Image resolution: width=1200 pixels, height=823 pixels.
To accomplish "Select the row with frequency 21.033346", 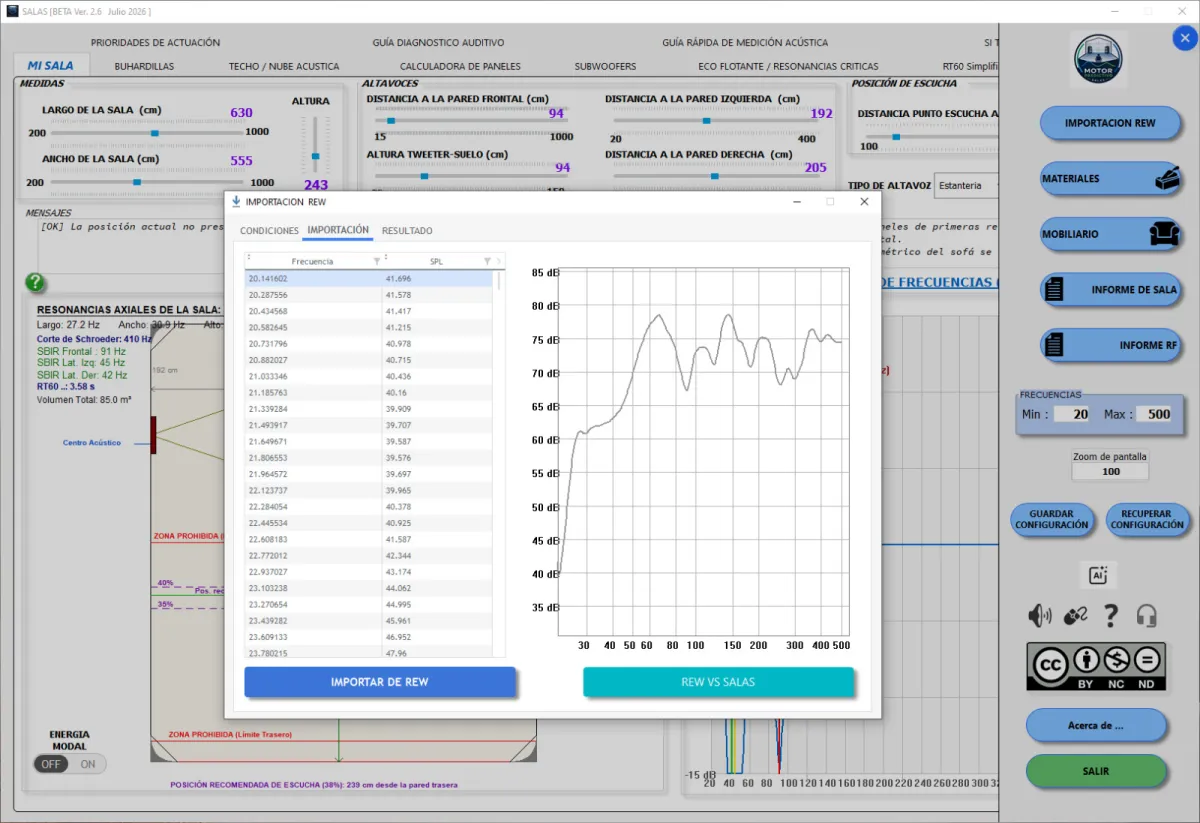I will click(x=369, y=376).
